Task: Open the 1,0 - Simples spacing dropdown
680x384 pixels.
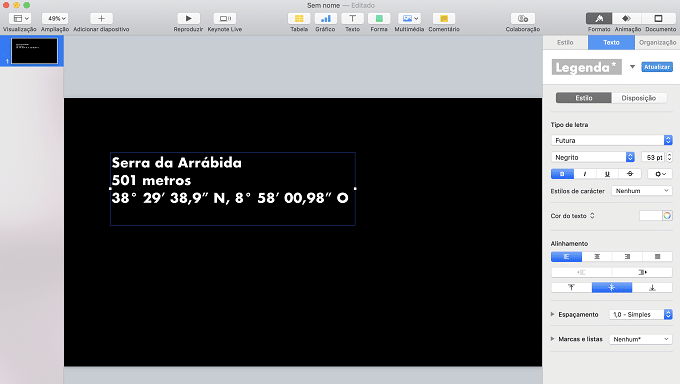Action: (x=641, y=315)
